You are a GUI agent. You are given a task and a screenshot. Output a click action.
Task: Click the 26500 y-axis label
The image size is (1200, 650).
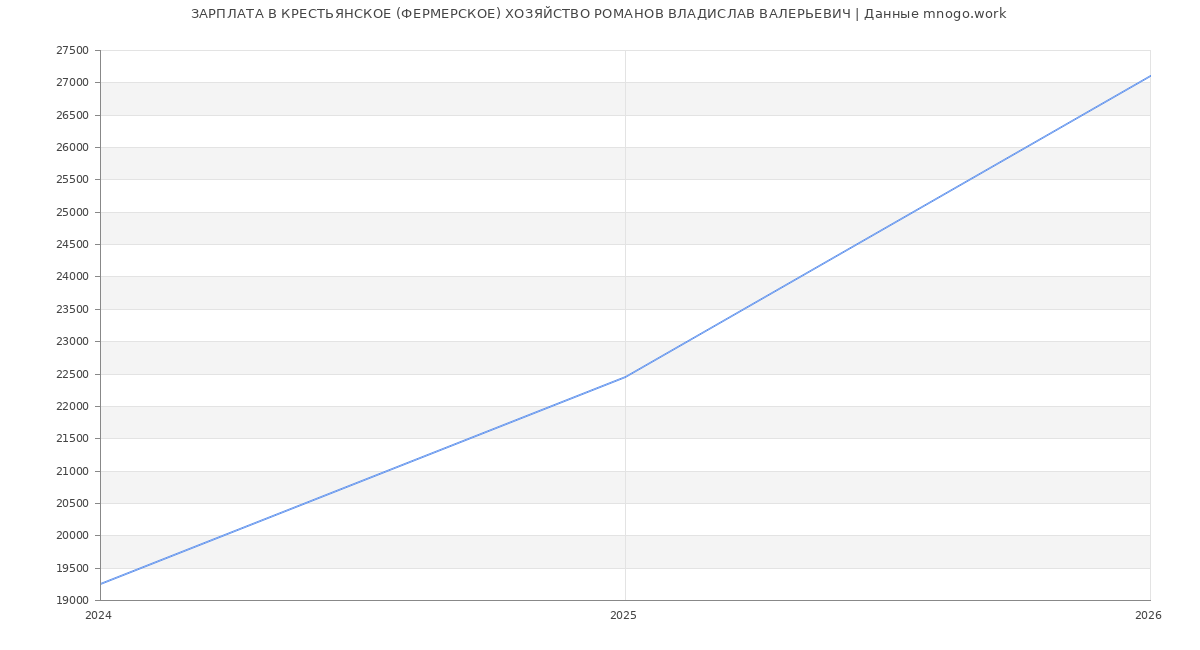click(72, 115)
